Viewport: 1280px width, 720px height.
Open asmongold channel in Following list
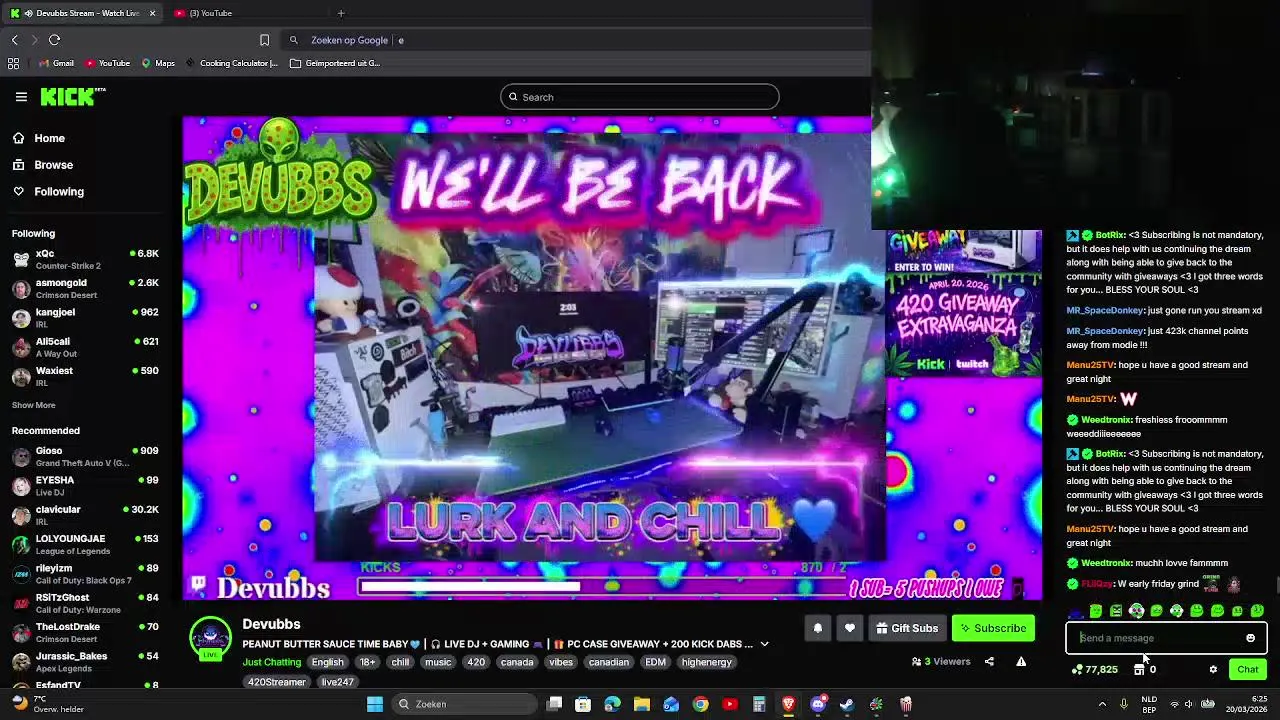(86, 289)
